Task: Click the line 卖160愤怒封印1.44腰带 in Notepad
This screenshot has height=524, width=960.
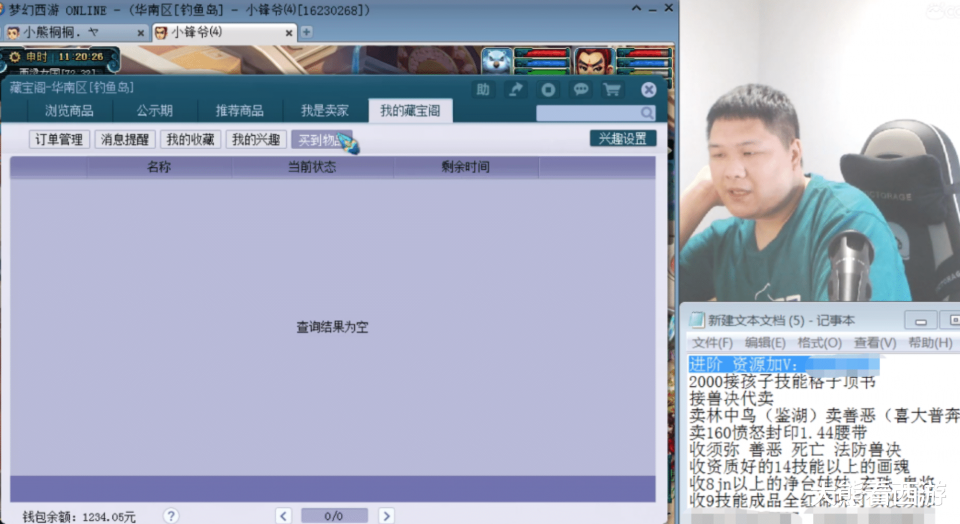Action: [x=778, y=432]
